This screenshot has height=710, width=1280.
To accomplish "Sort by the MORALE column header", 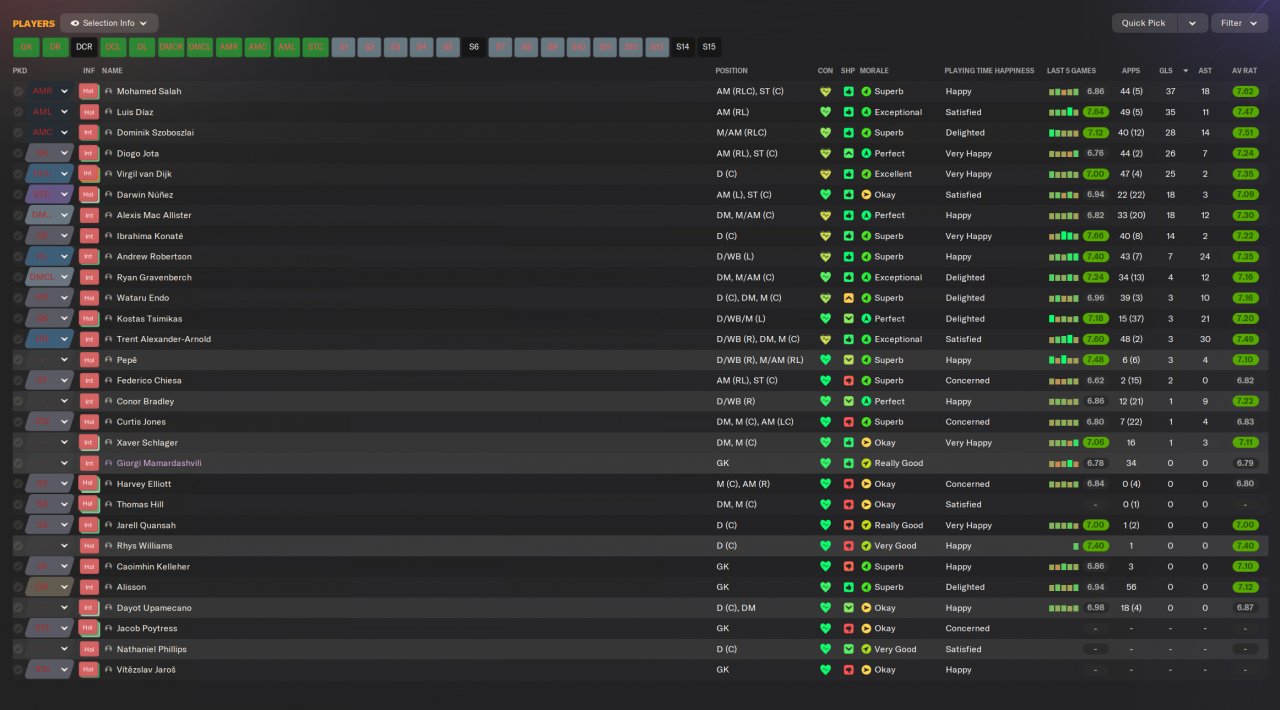I will coord(874,71).
